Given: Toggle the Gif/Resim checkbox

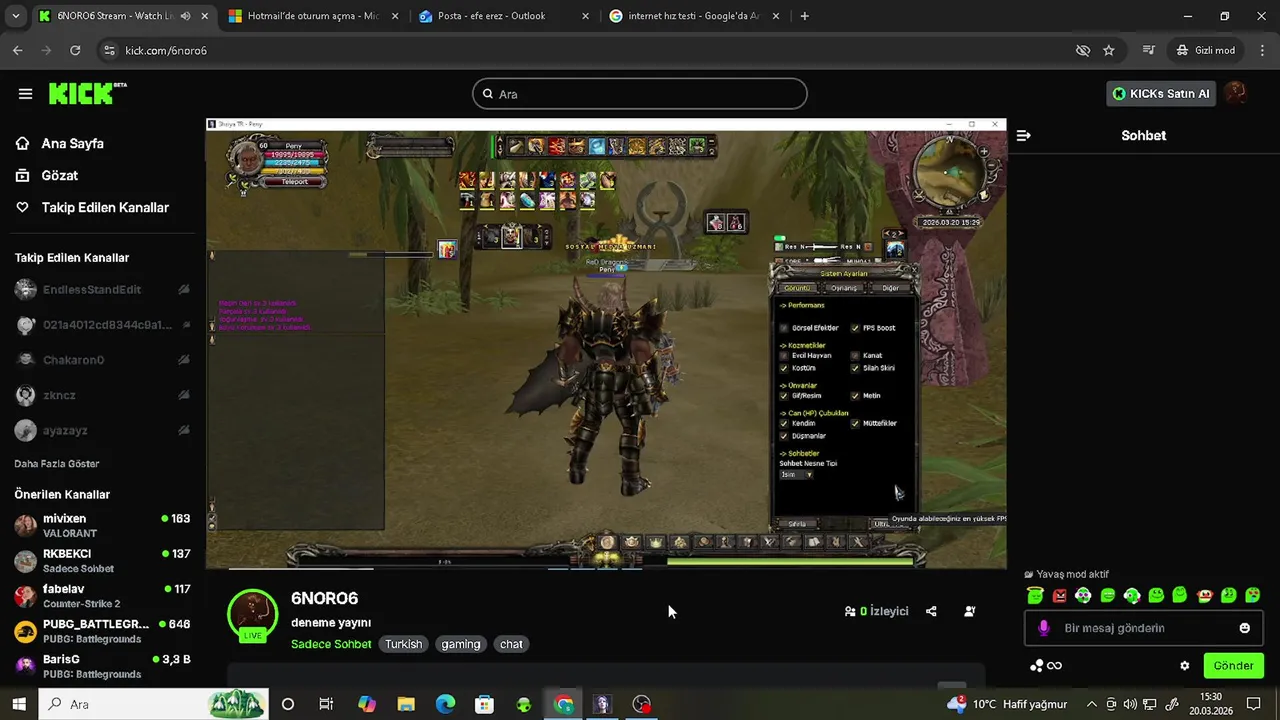Looking at the screenshot, I should [784, 395].
